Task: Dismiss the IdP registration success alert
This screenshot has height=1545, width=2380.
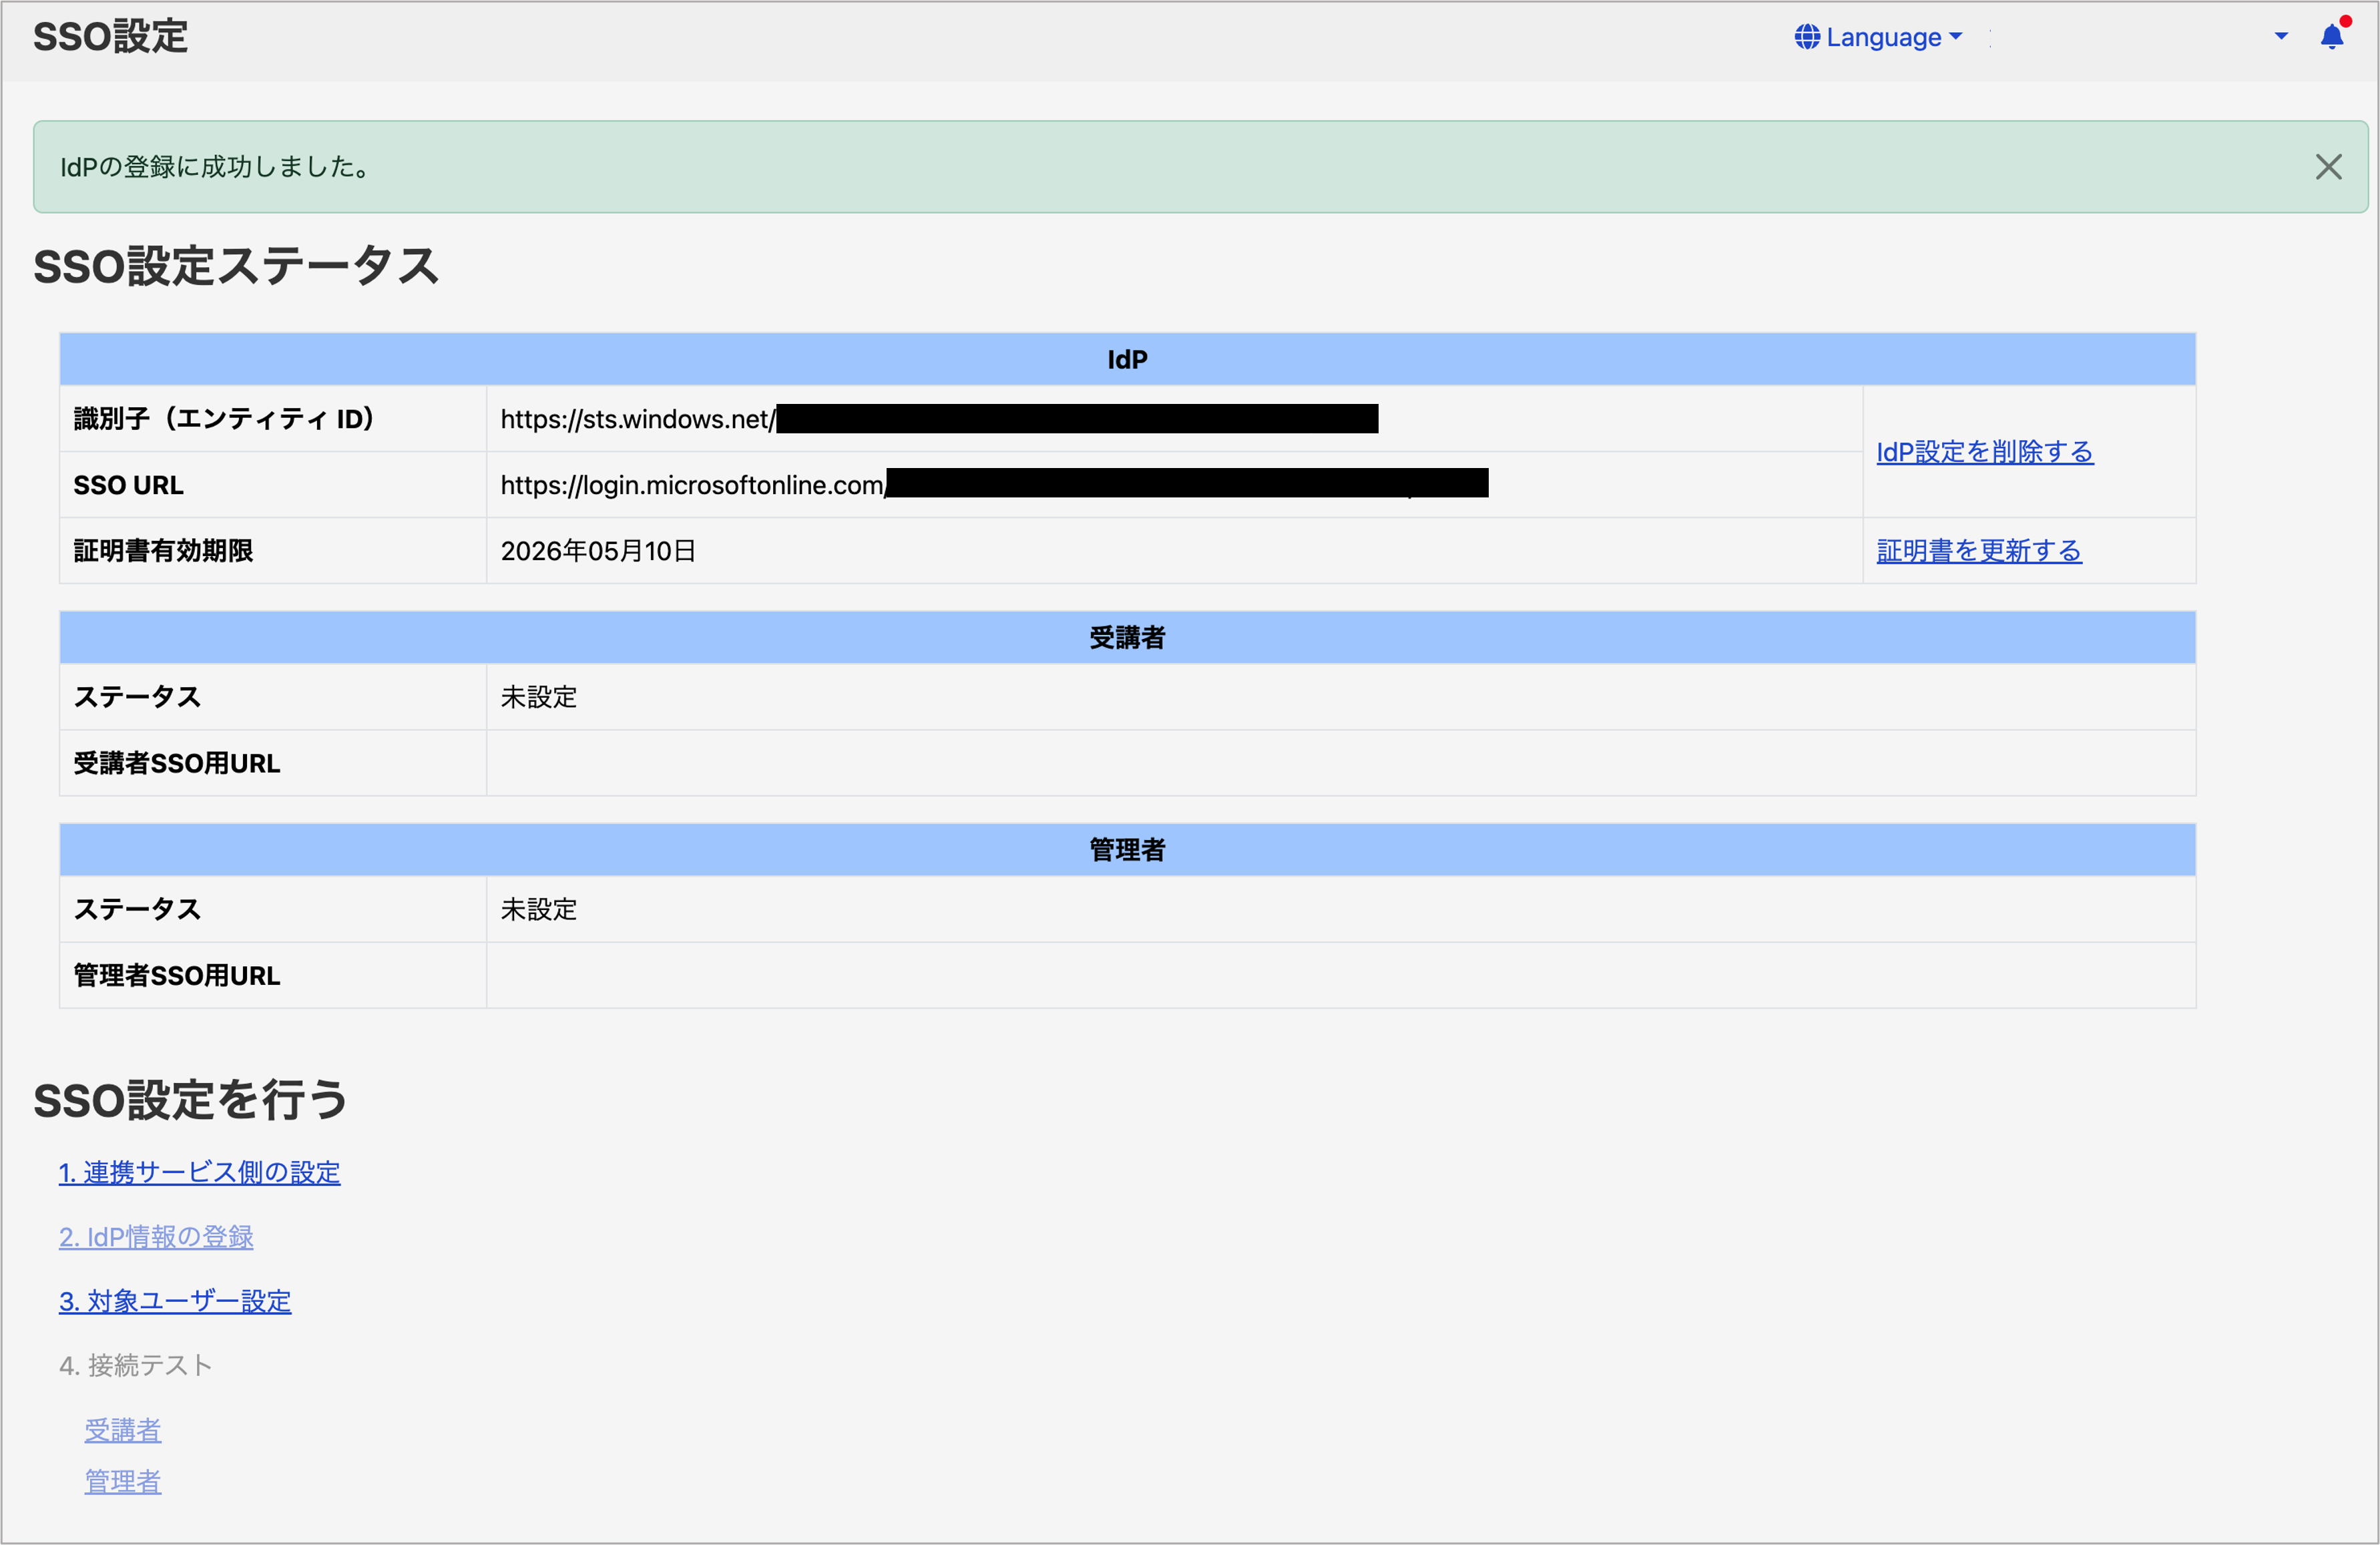Action: point(2329,167)
